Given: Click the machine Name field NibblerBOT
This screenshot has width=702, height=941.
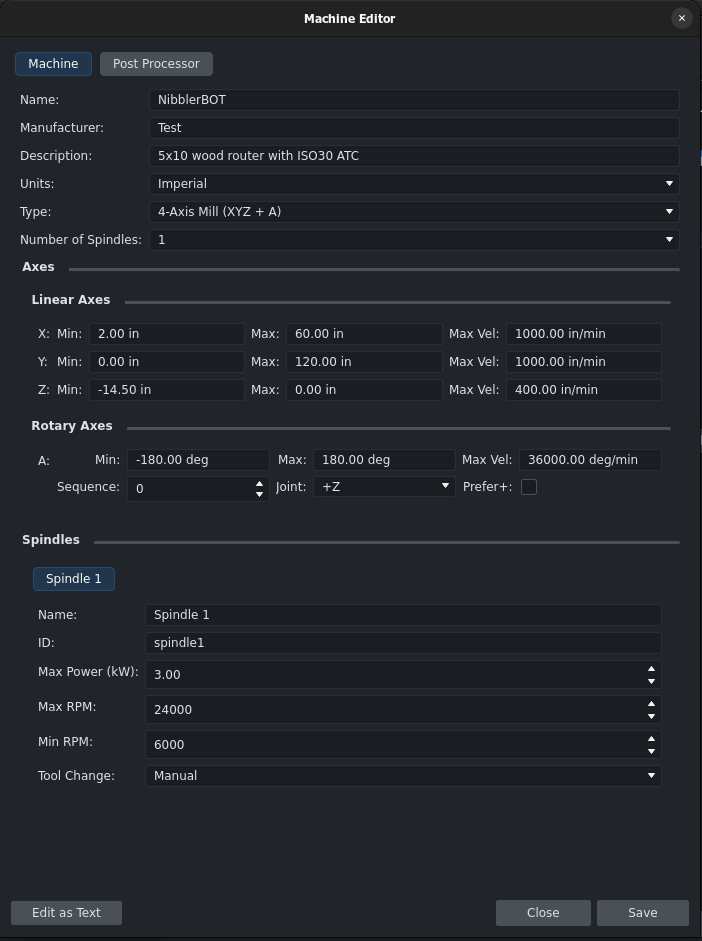Looking at the screenshot, I should click(x=414, y=100).
